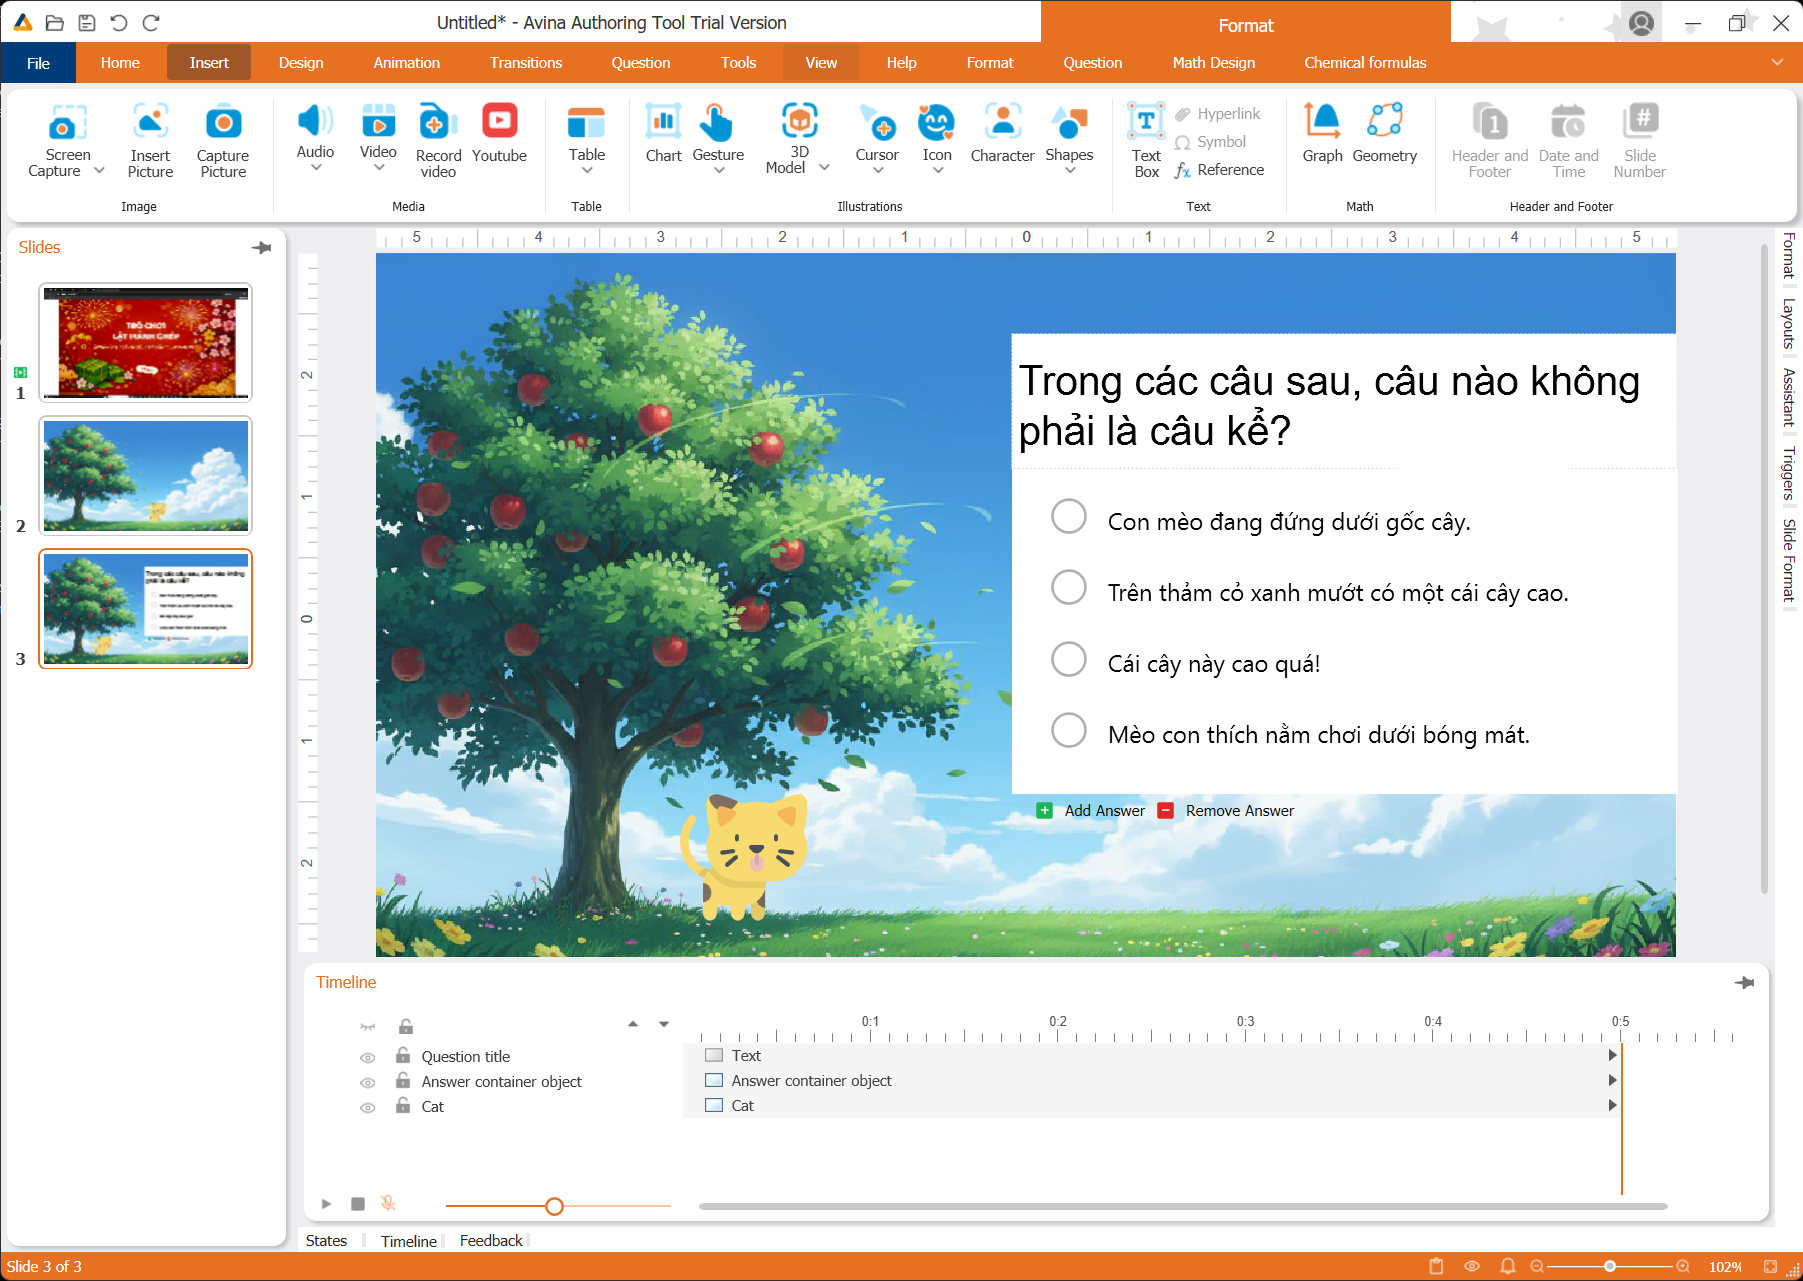Adjust the timeline playback speed slider
Screen dimensions: 1803x1281
point(555,1206)
